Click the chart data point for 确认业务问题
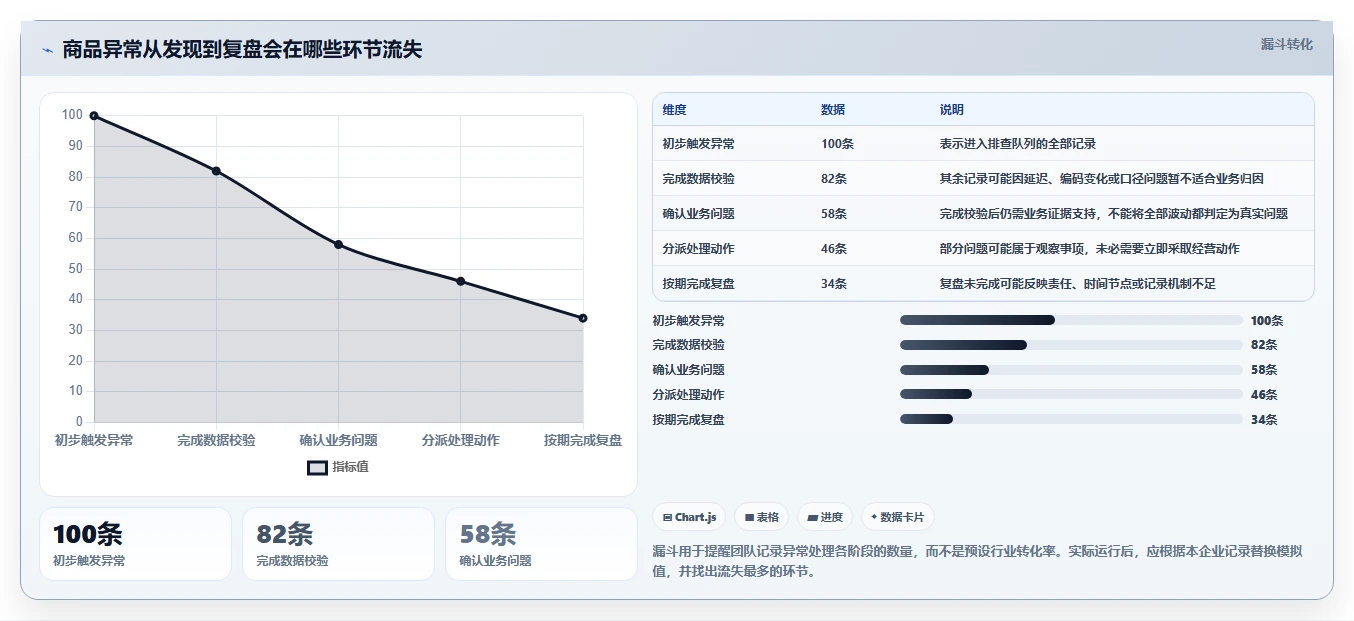 338,245
